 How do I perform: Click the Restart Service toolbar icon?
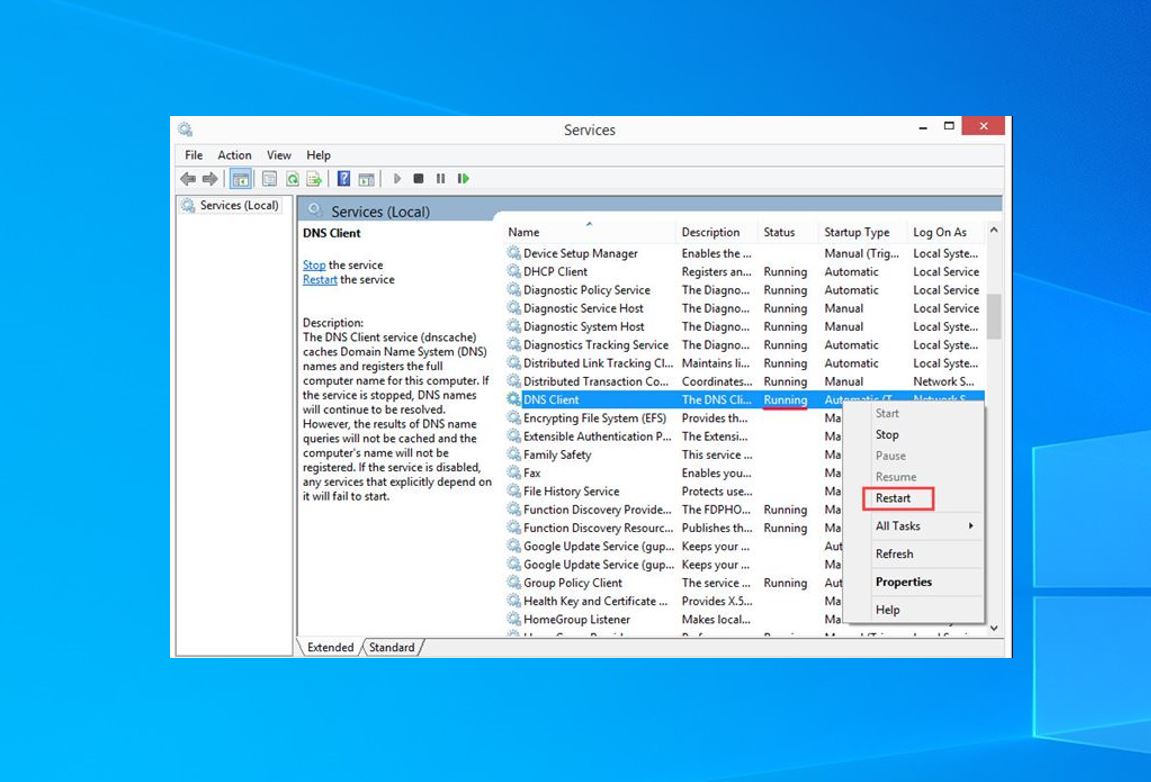coord(463,179)
